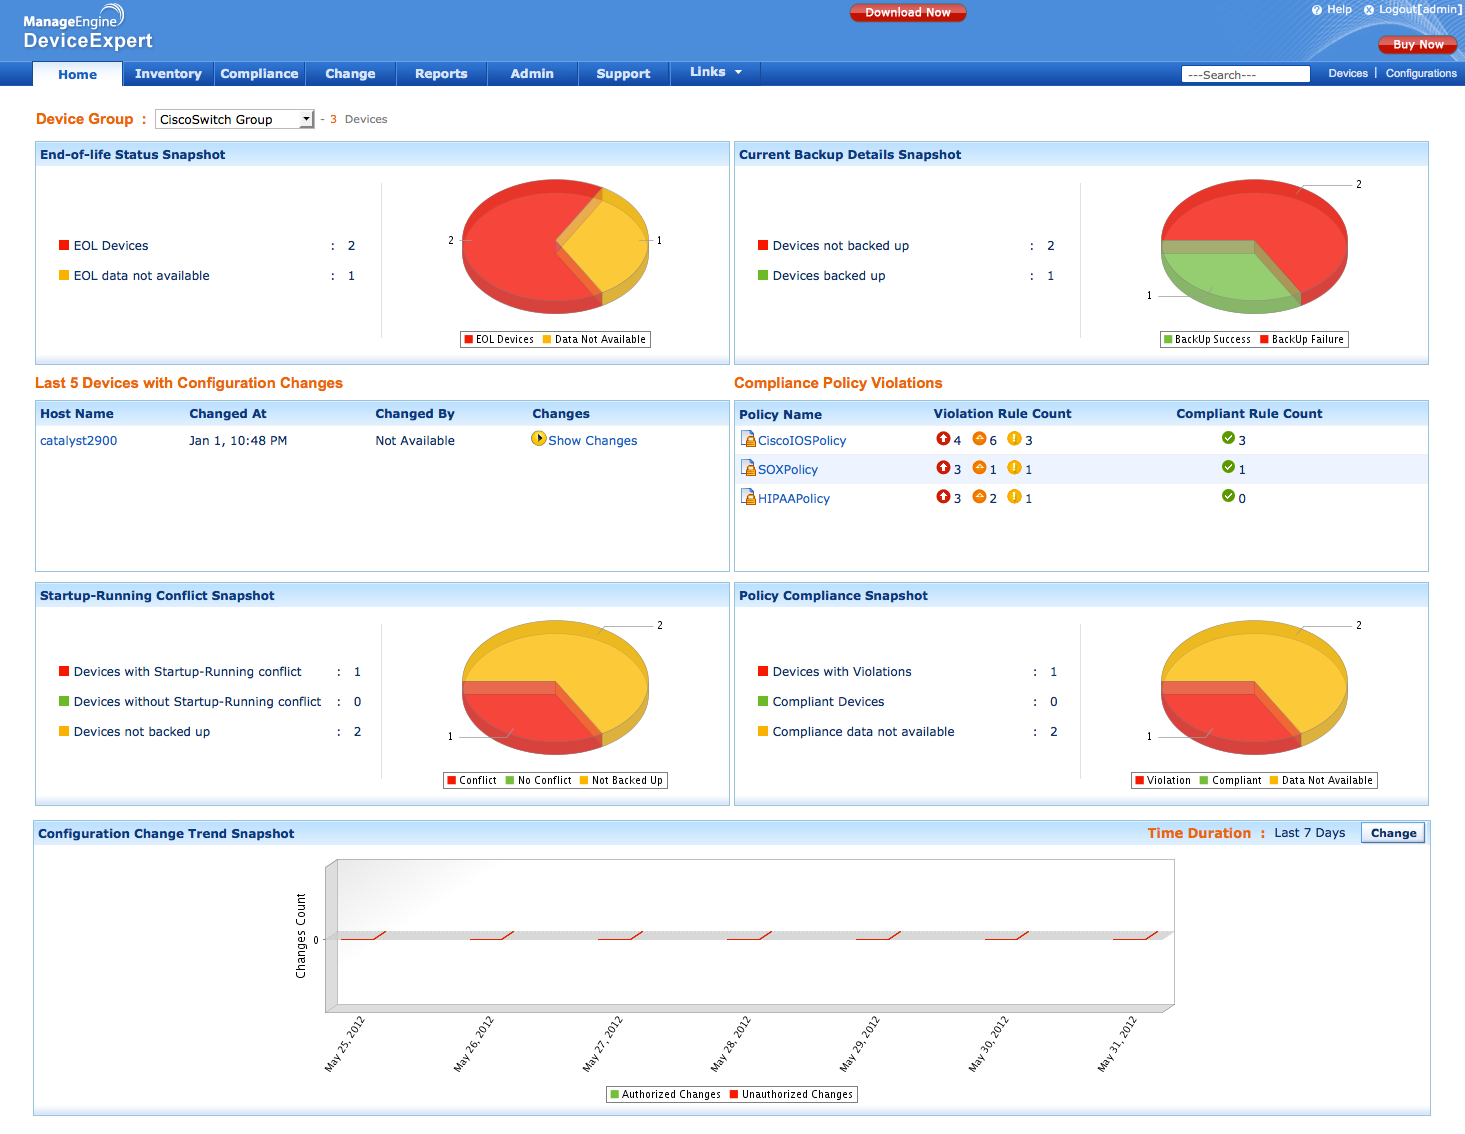Click CiscoIOSPolicy red critical violation icon
Screen dimensions: 1465x1134
pos(943,438)
